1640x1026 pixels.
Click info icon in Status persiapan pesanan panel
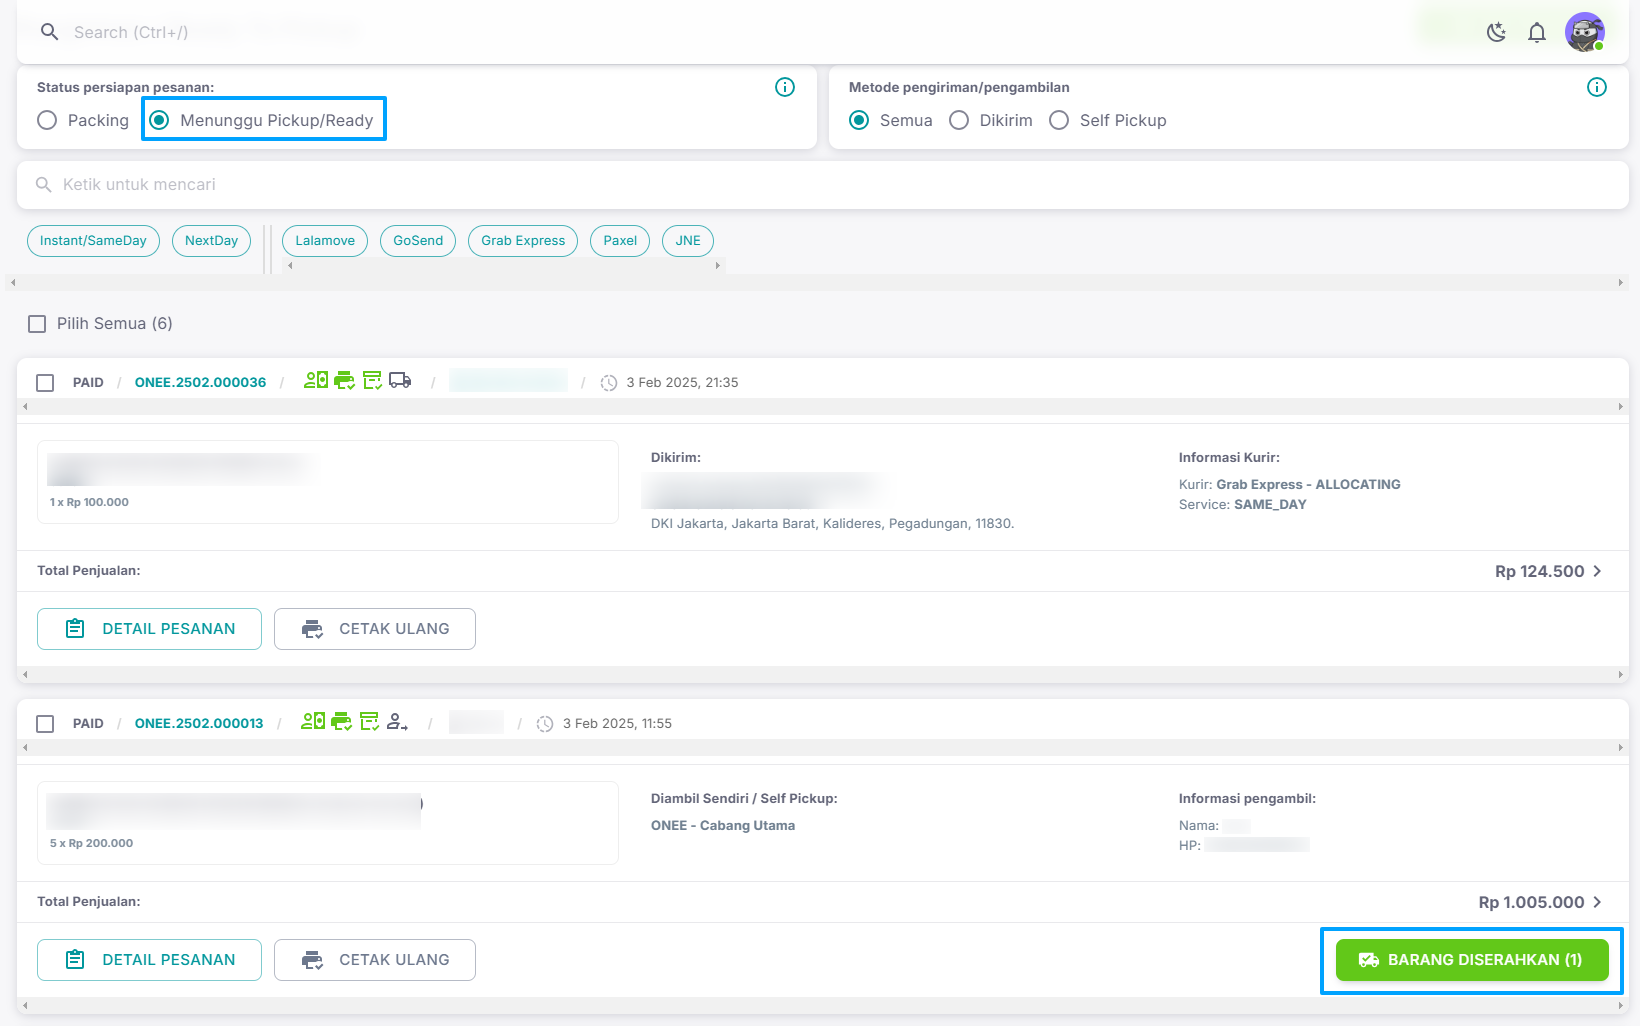click(785, 87)
